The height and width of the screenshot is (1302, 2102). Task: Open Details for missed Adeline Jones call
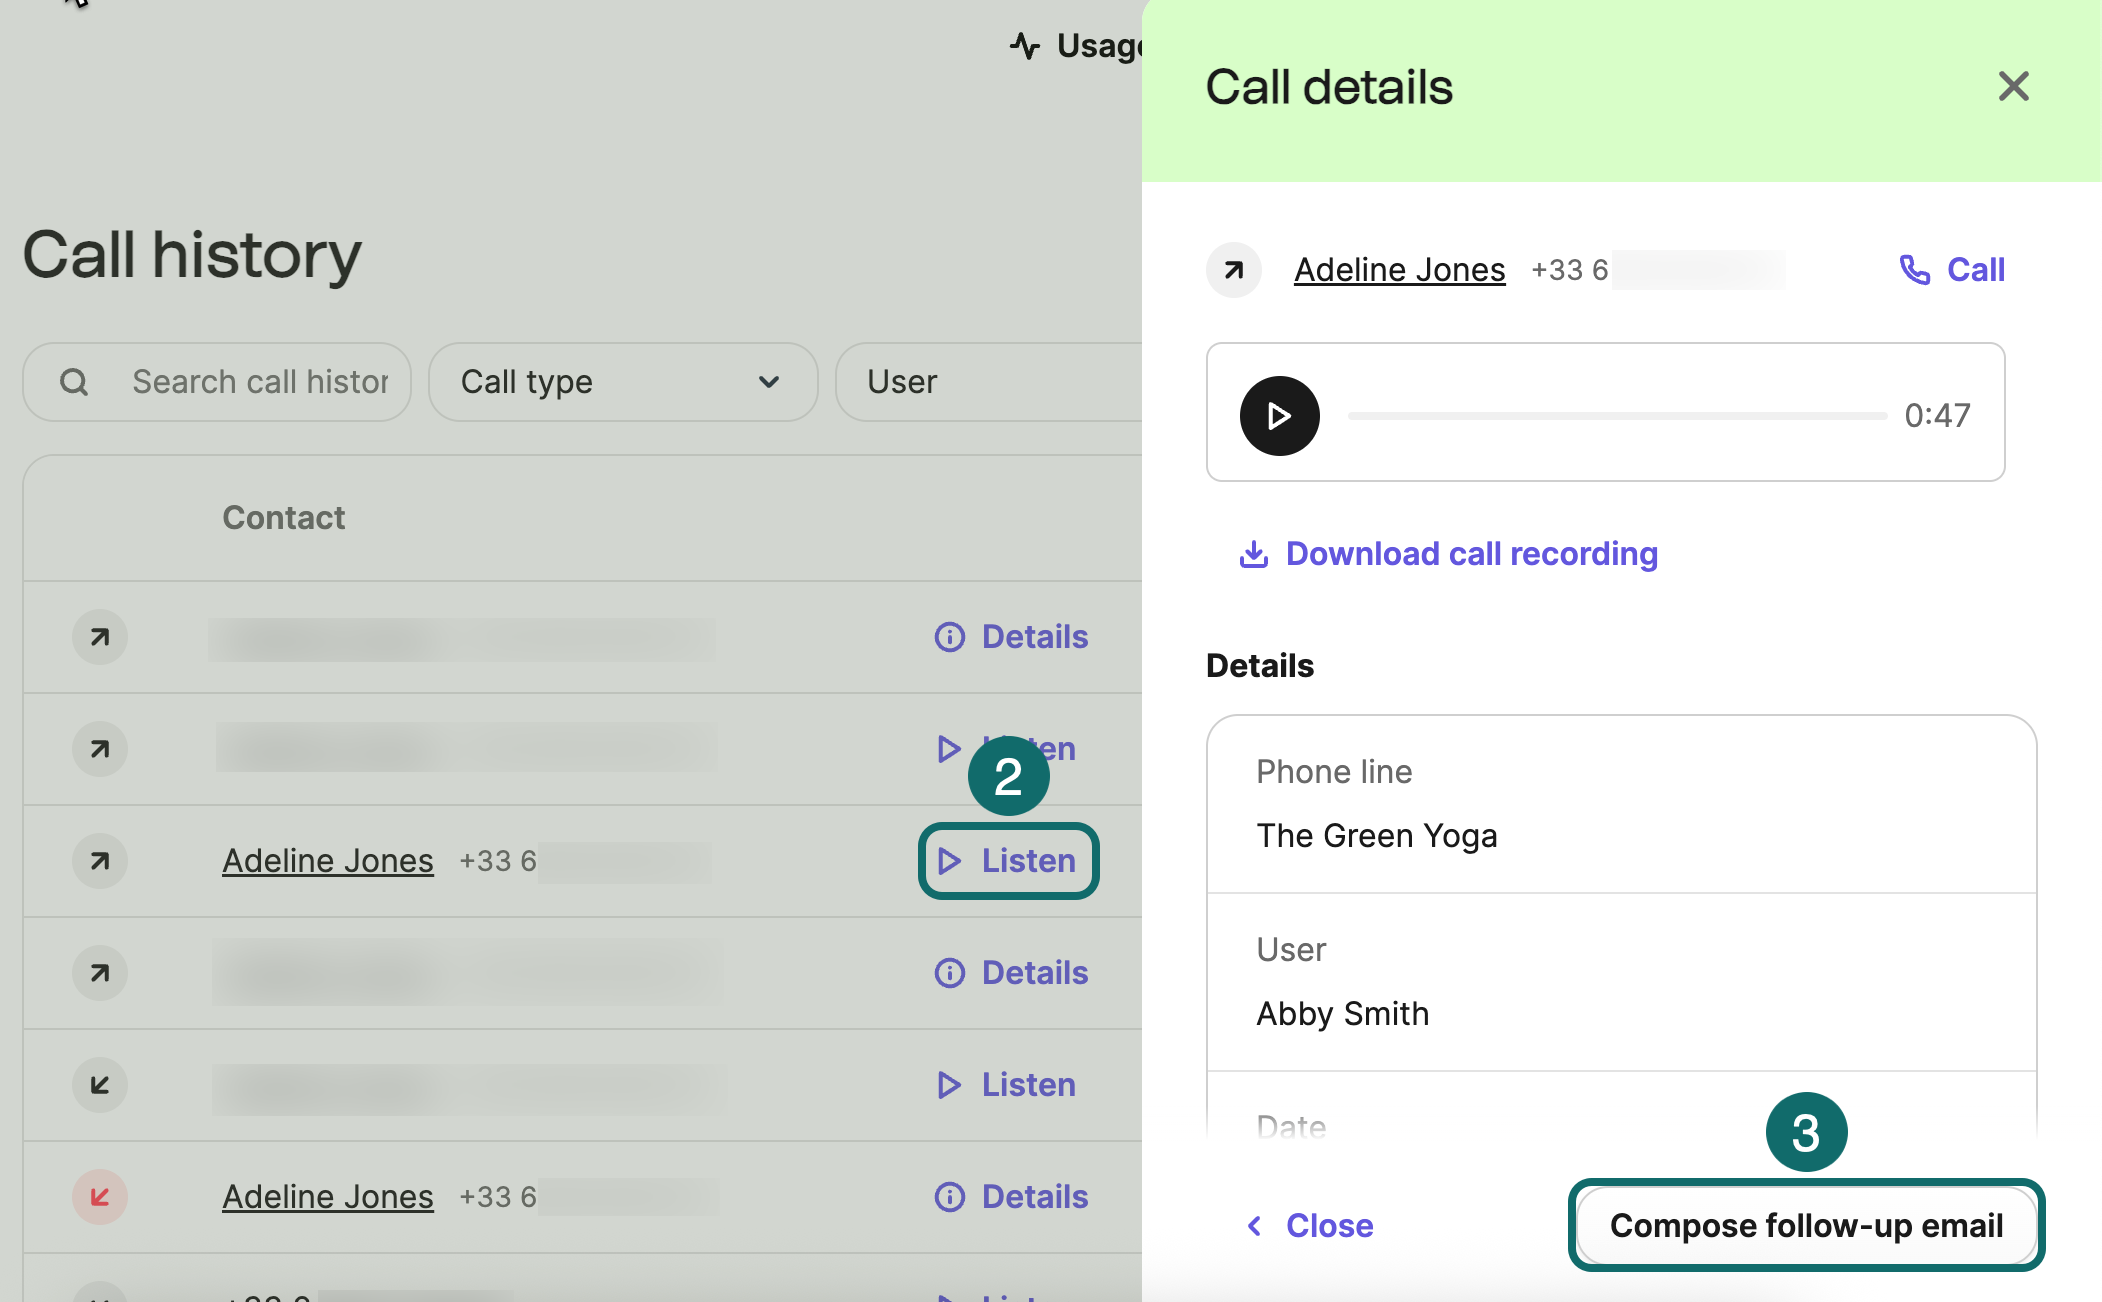(x=1011, y=1197)
